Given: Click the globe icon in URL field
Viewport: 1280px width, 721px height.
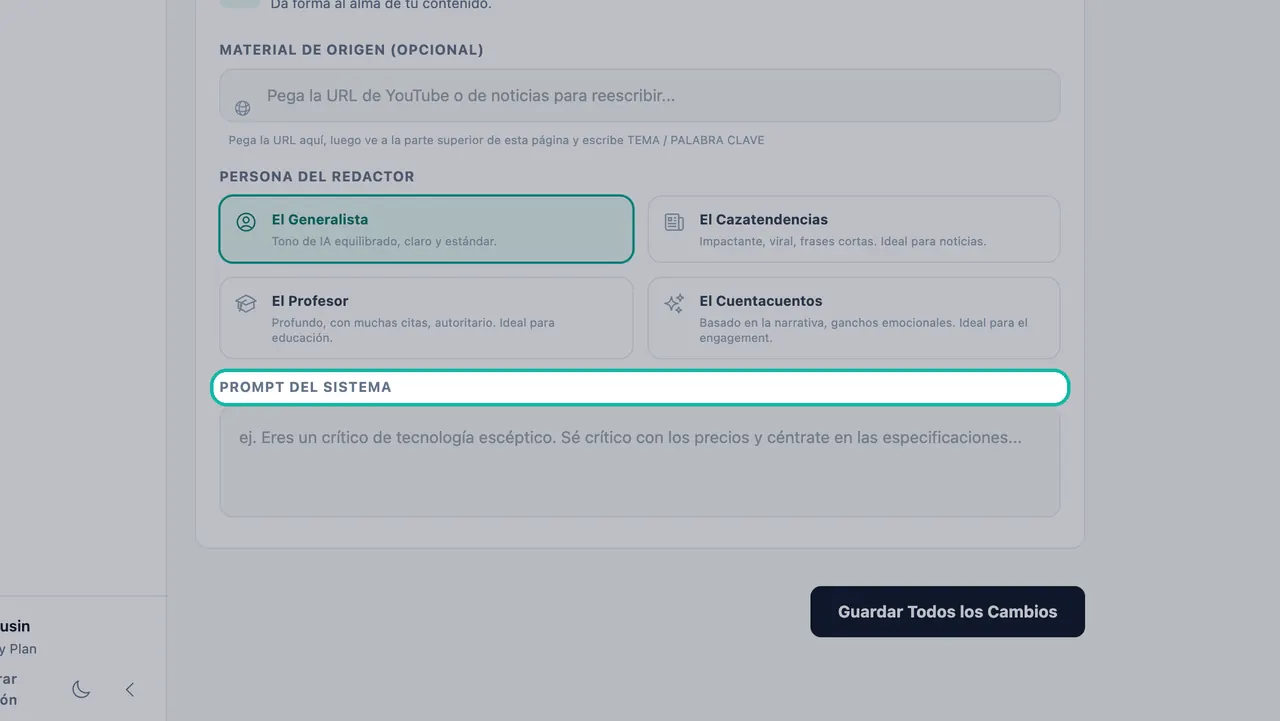Looking at the screenshot, I should tap(242, 108).
